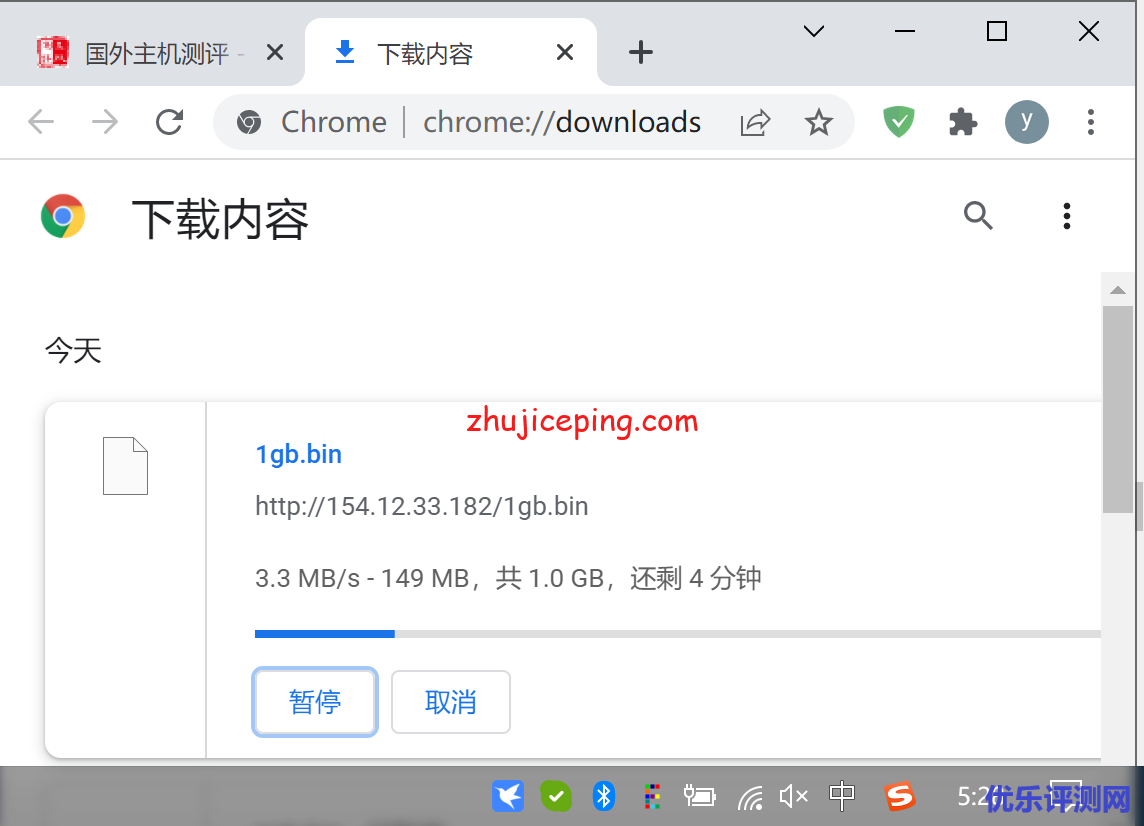The image size is (1144, 826).
Task: Click the muted speaker volume icon
Action: click(x=794, y=796)
